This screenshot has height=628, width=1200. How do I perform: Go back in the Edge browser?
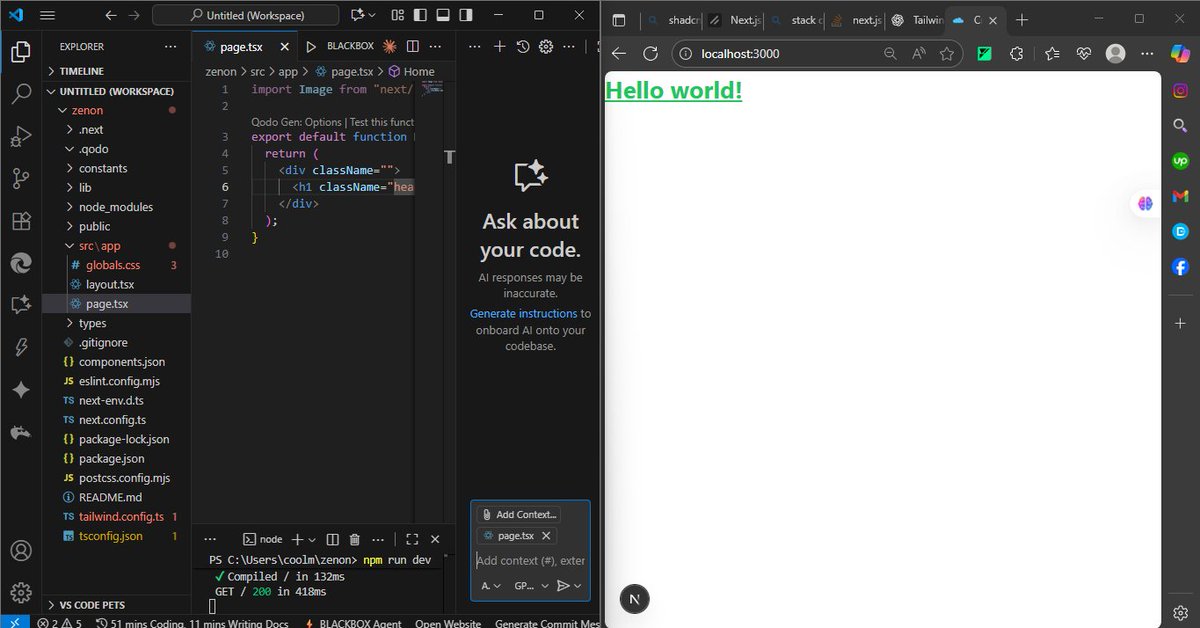[x=619, y=54]
